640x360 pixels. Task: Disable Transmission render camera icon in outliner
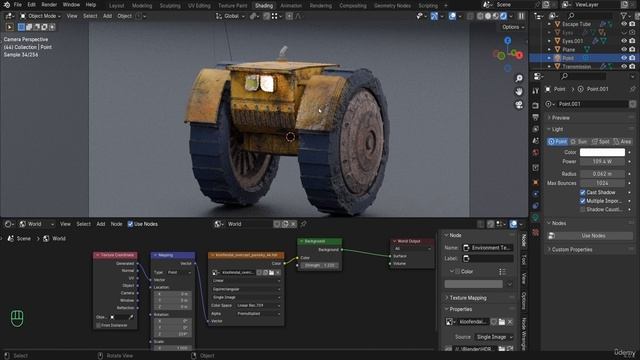(632, 66)
